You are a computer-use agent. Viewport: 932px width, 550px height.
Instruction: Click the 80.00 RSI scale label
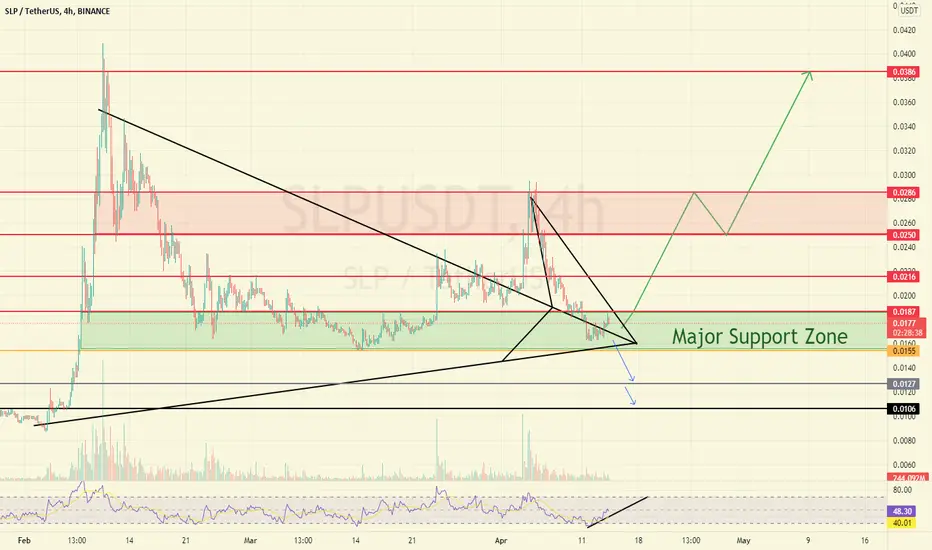(x=902, y=490)
